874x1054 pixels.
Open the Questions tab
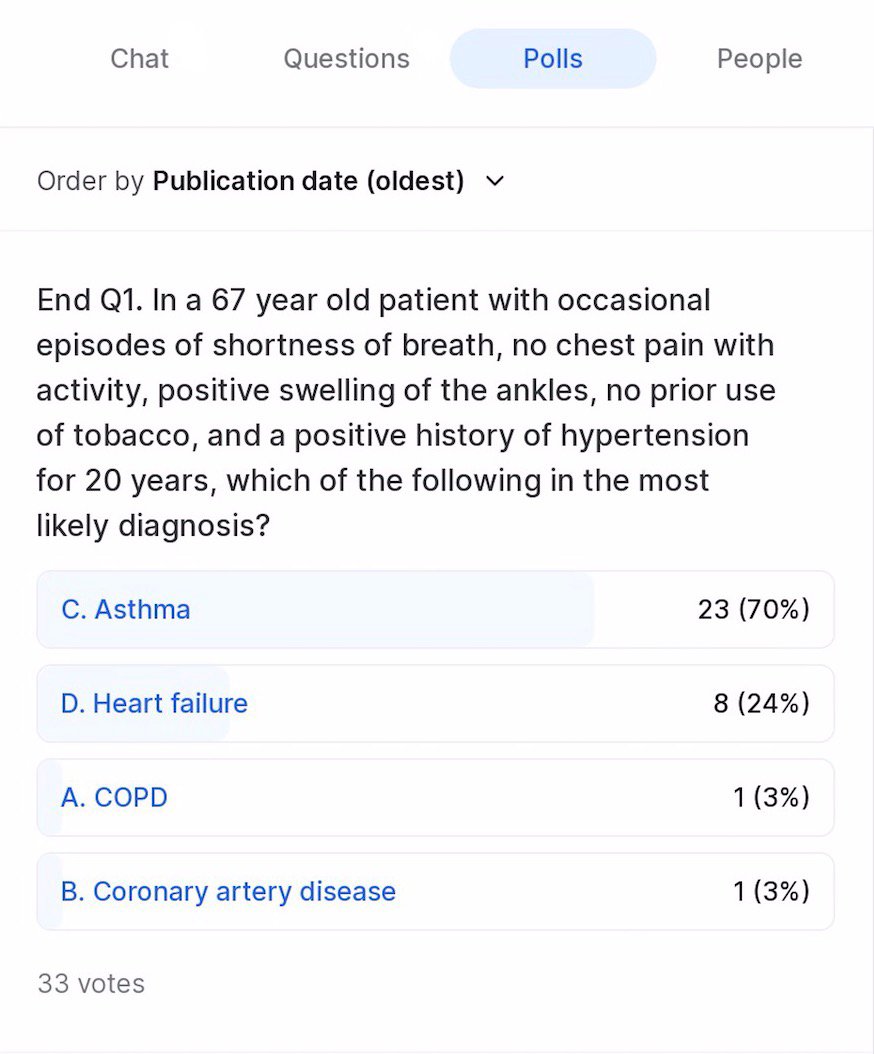tap(346, 59)
